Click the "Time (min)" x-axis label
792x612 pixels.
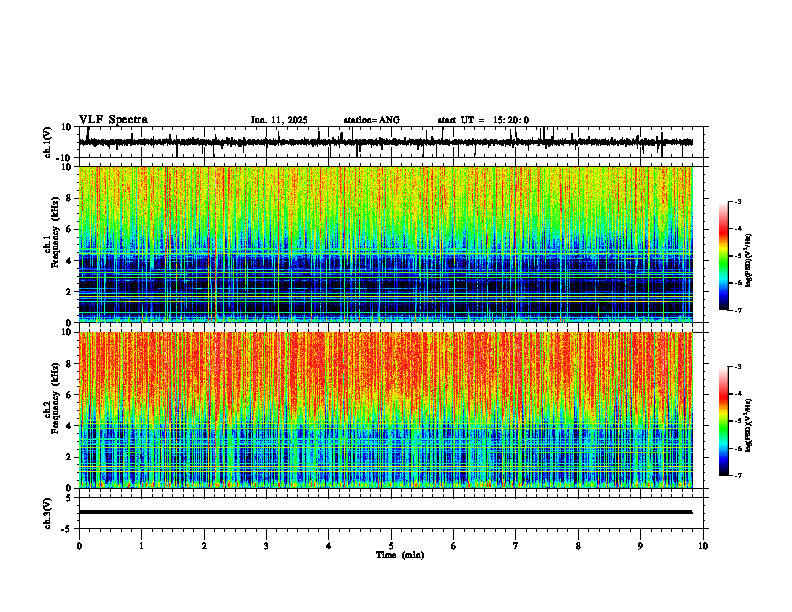(400, 555)
